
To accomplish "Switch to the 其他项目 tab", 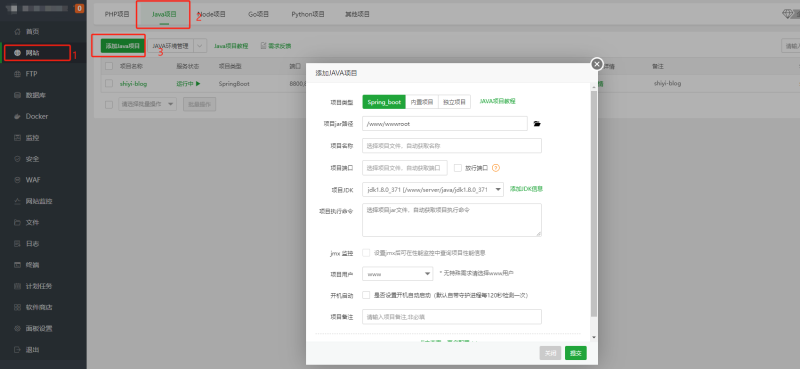I will point(357,14).
